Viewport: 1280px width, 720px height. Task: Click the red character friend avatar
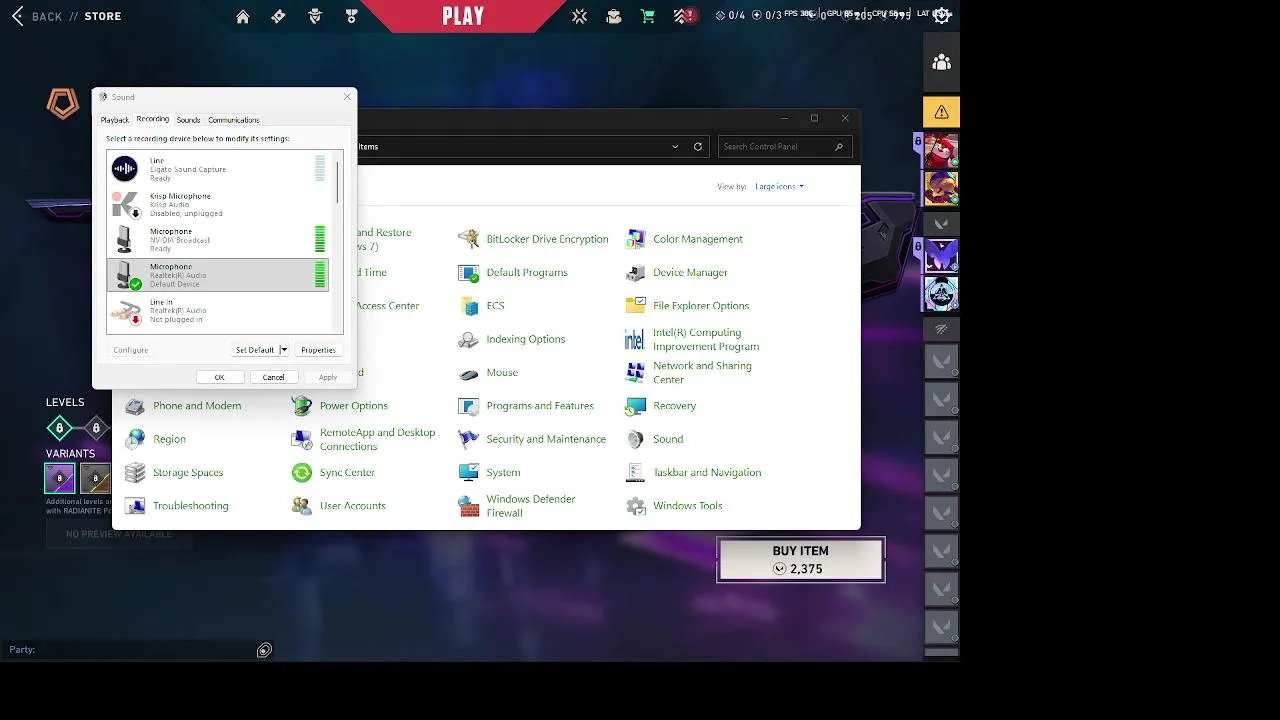pyautogui.click(x=941, y=151)
